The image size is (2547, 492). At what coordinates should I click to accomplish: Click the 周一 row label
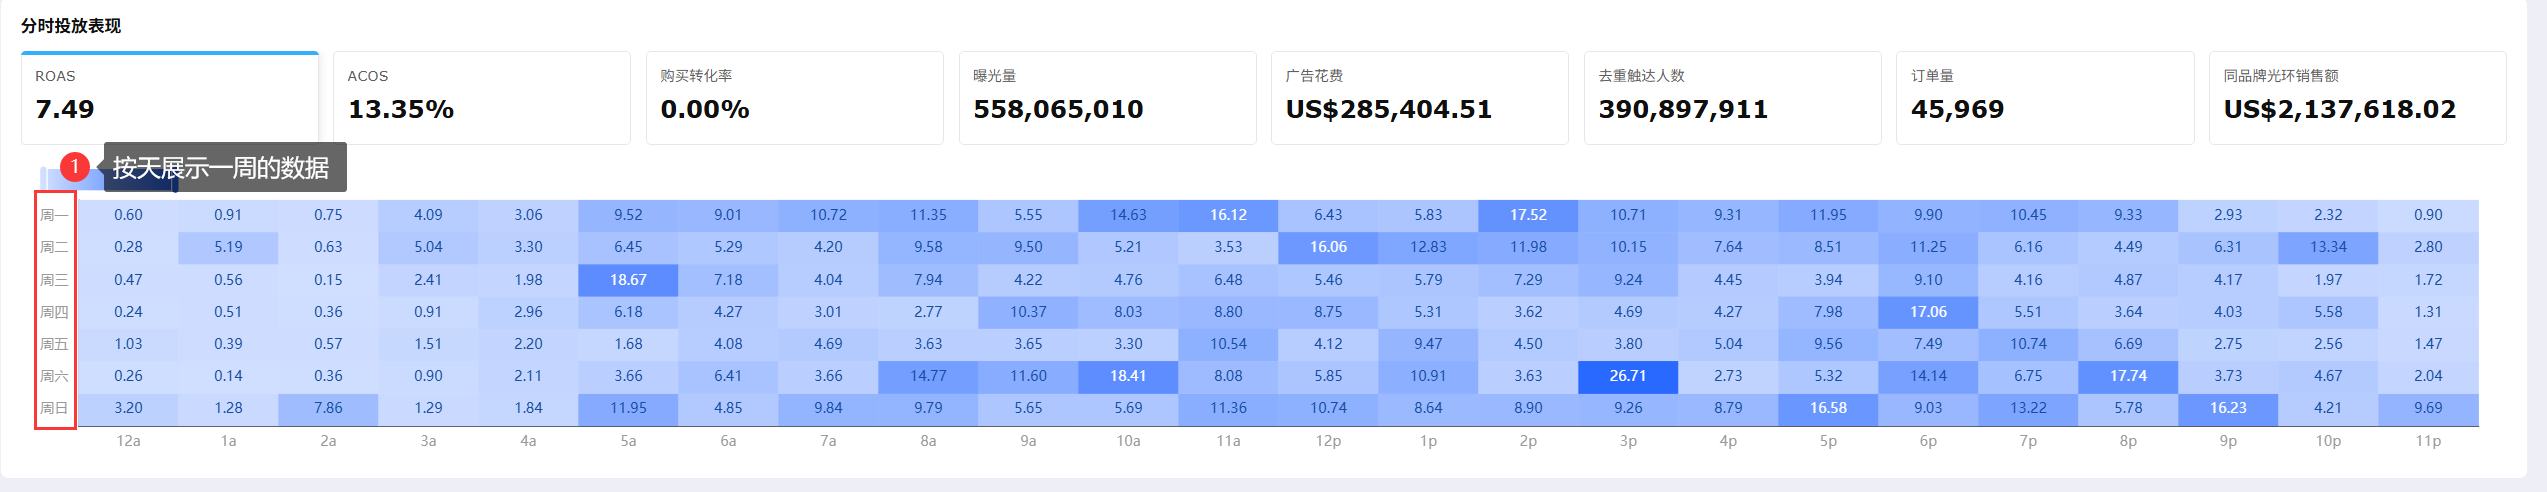[x=54, y=215]
